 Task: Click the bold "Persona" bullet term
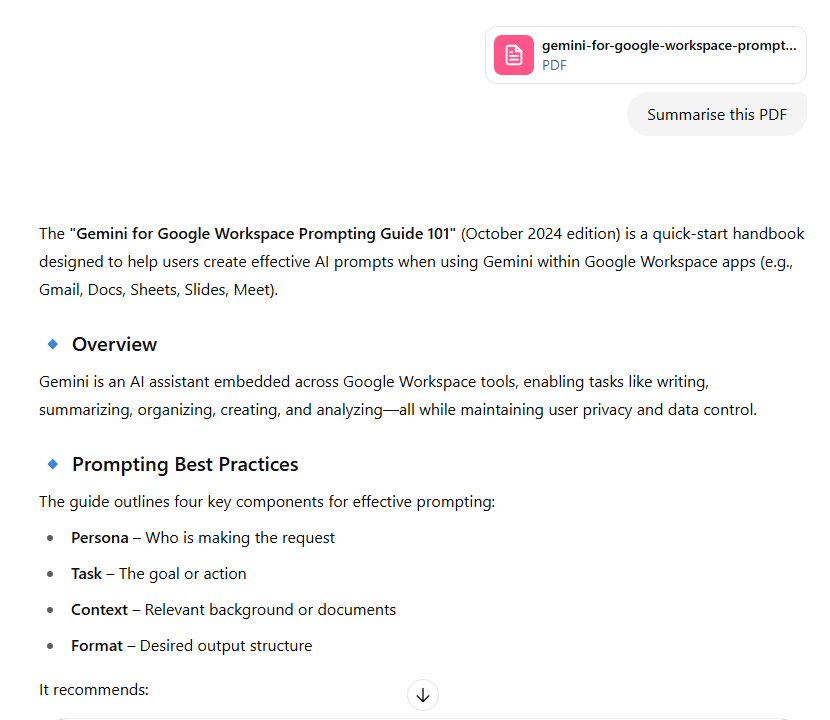[x=99, y=538]
